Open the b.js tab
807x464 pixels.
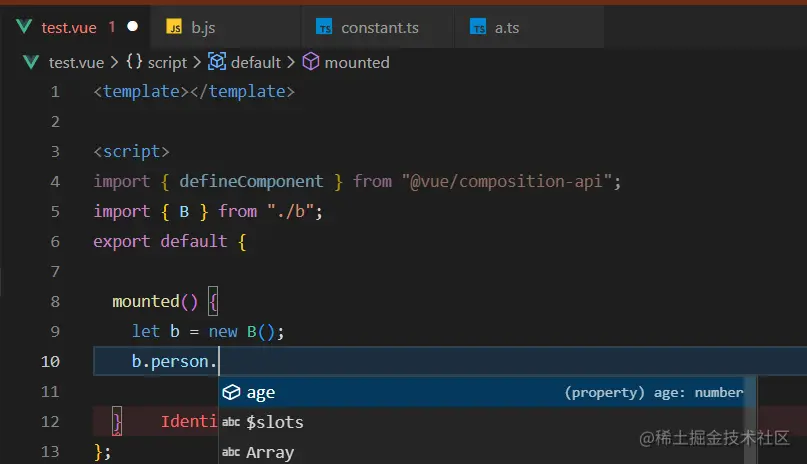(225, 27)
